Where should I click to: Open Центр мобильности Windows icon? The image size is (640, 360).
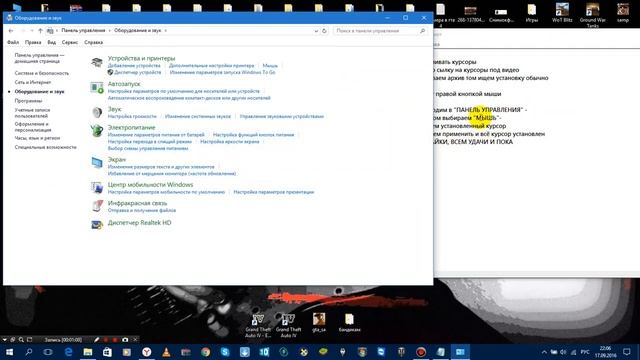coord(97,187)
